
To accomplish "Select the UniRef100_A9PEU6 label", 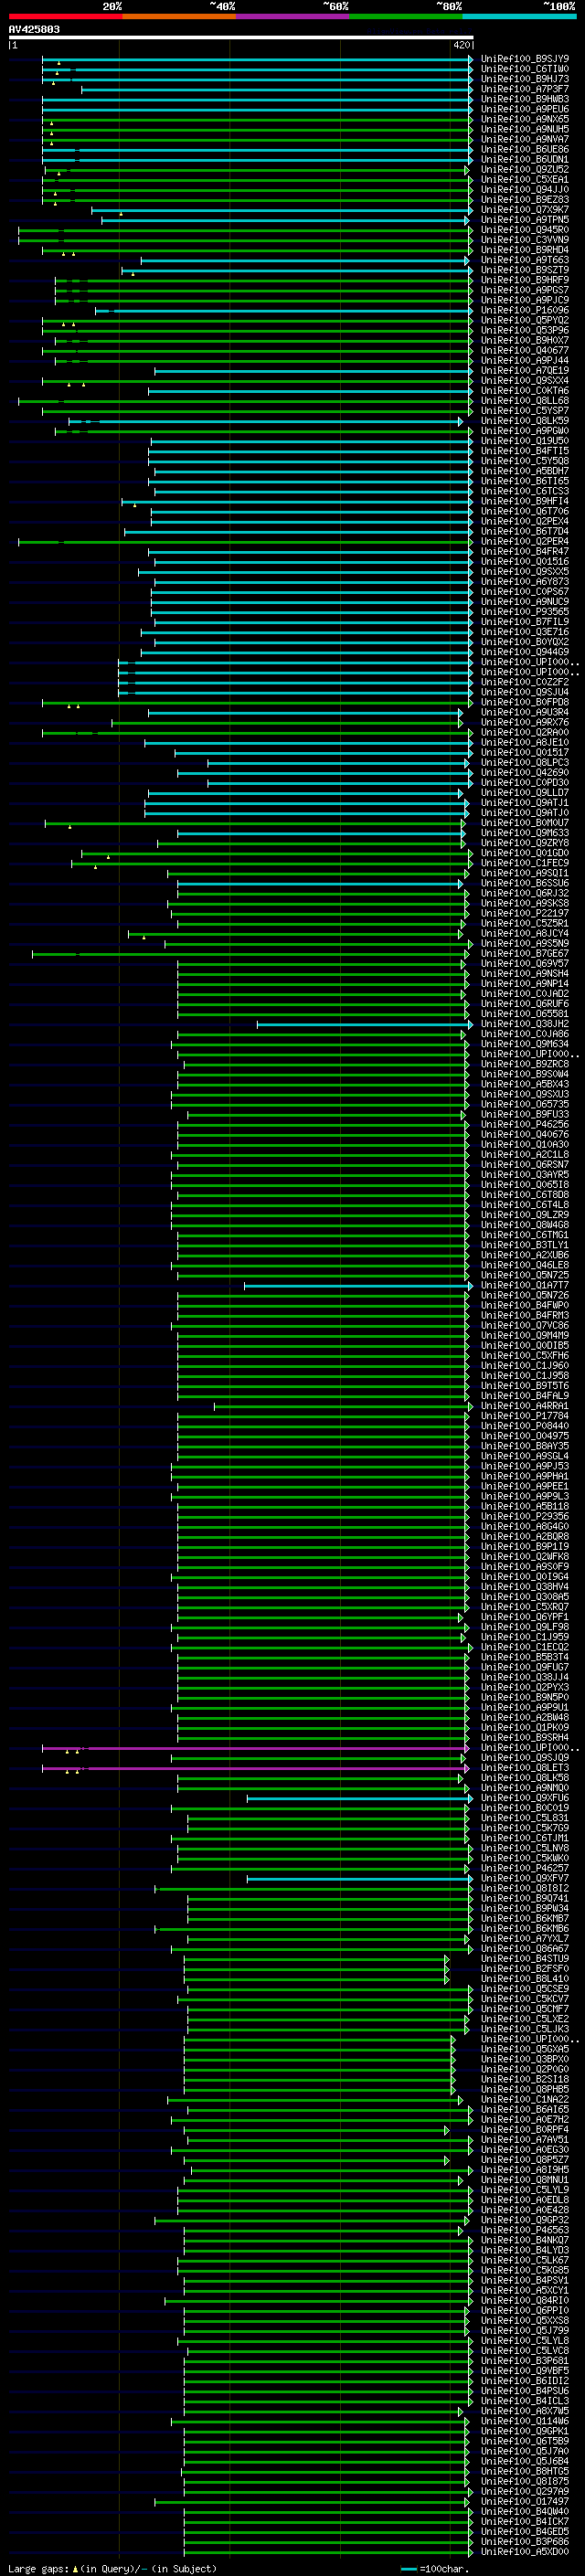I will [525, 109].
